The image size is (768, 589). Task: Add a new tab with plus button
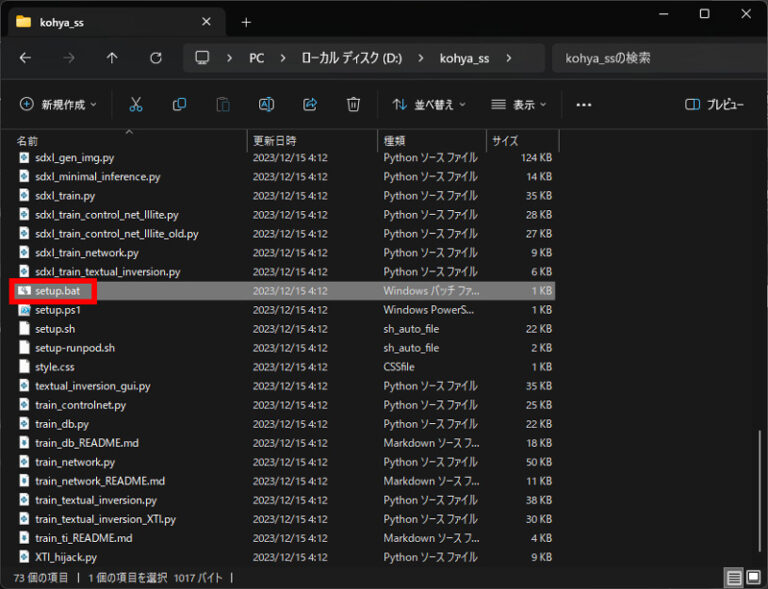(246, 22)
